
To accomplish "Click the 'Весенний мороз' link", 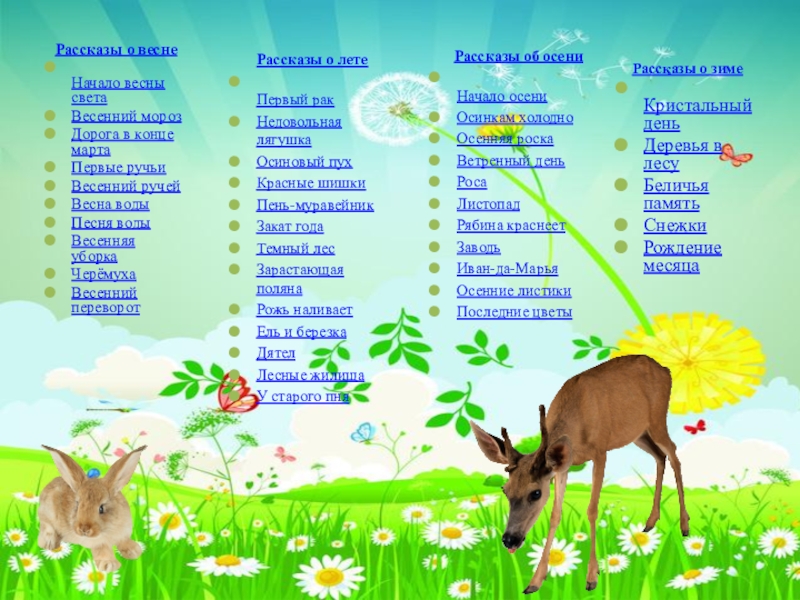I will [x=126, y=116].
